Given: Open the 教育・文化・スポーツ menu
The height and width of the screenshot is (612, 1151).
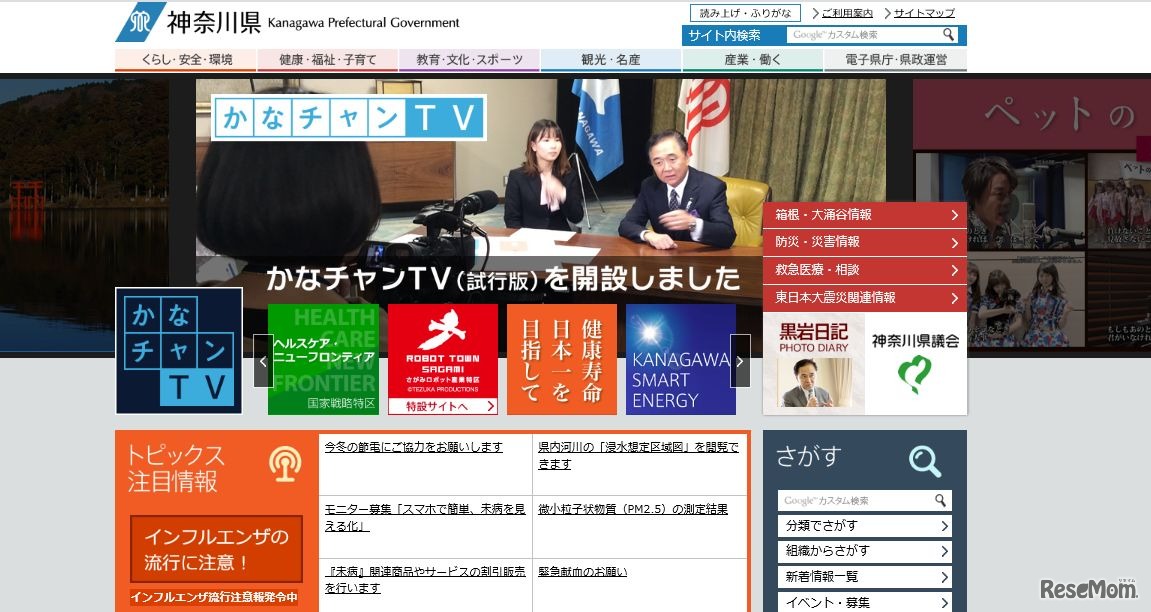Looking at the screenshot, I should (x=469, y=60).
